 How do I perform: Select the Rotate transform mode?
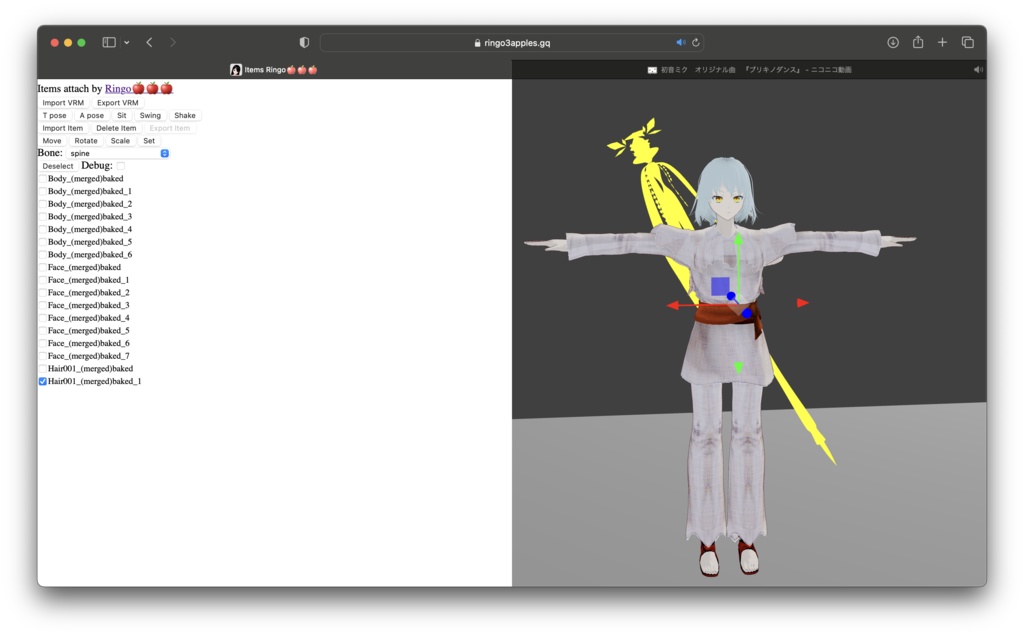click(86, 140)
